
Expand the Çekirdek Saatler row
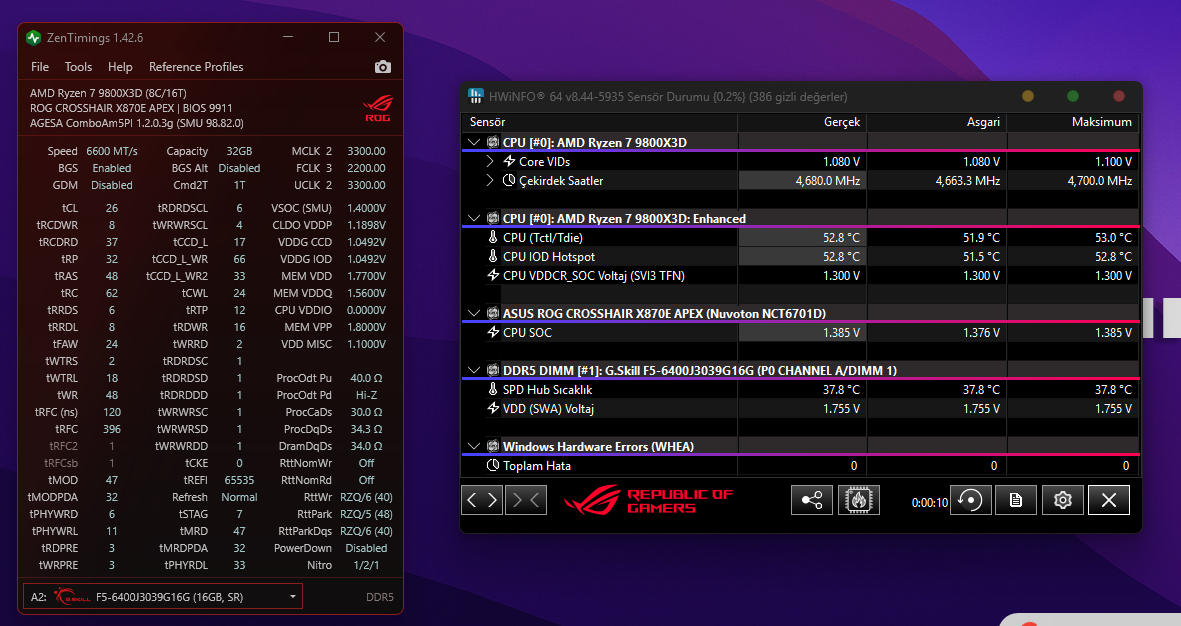(490, 181)
